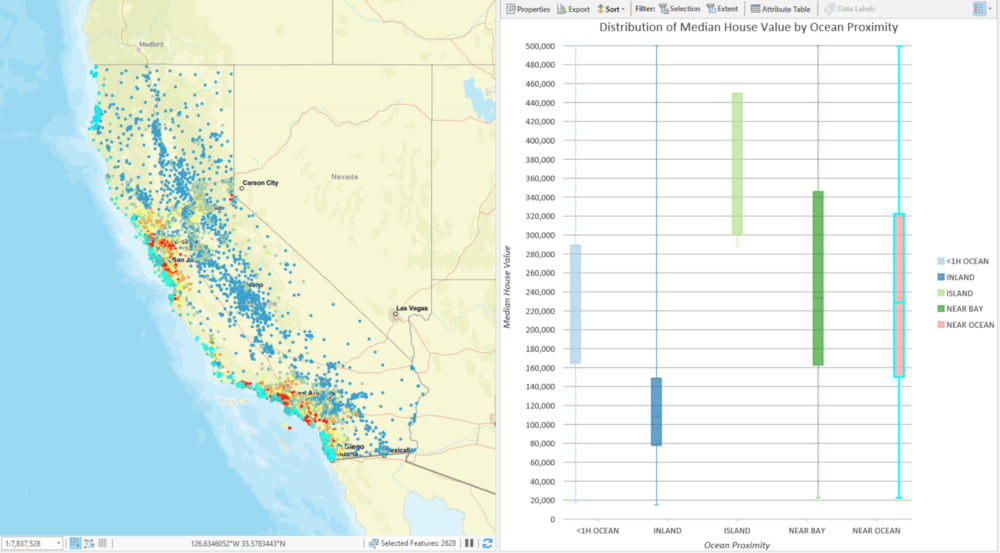1000x553 pixels.
Task: Click the constraints icon in status bar
Action: point(89,543)
